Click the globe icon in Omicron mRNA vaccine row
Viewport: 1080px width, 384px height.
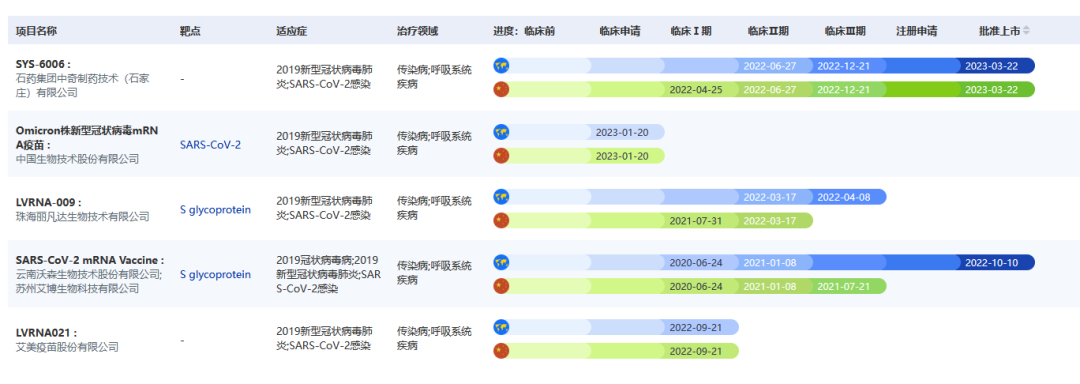click(x=501, y=132)
